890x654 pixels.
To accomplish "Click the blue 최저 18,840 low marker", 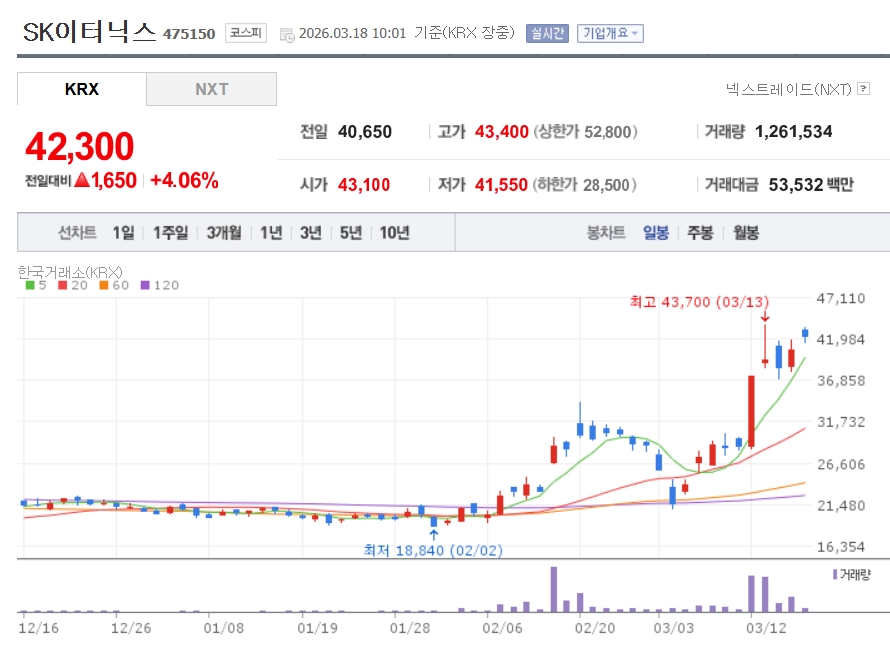I will pos(433,535).
